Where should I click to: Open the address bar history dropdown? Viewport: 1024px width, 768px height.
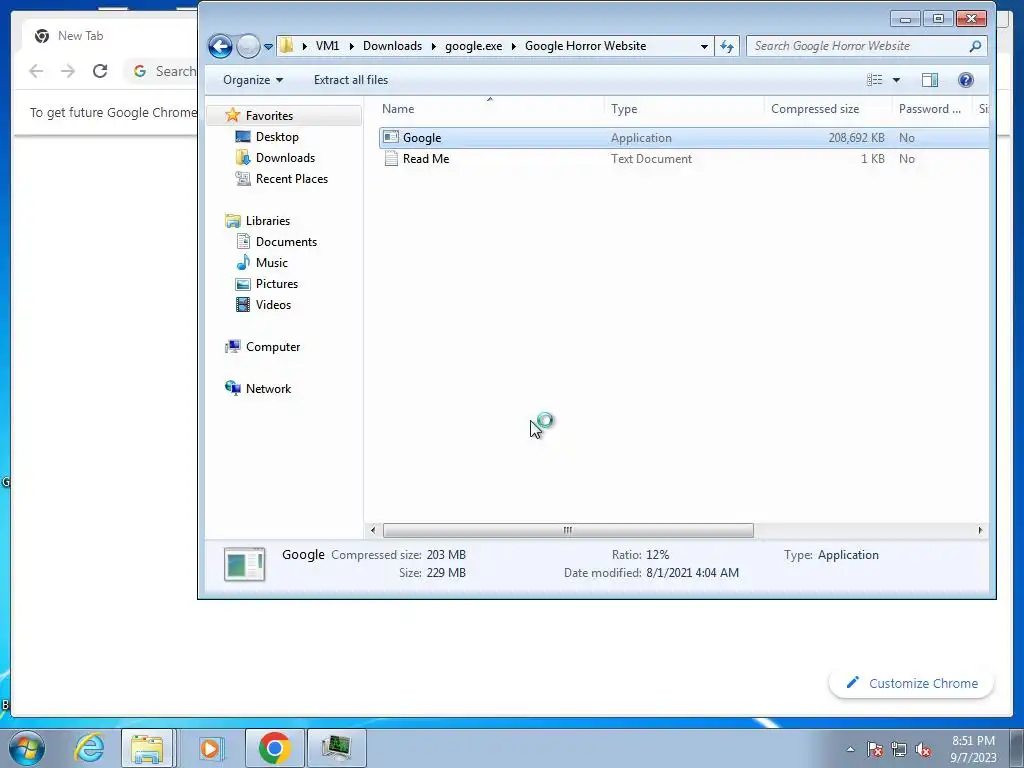point(704,46)
